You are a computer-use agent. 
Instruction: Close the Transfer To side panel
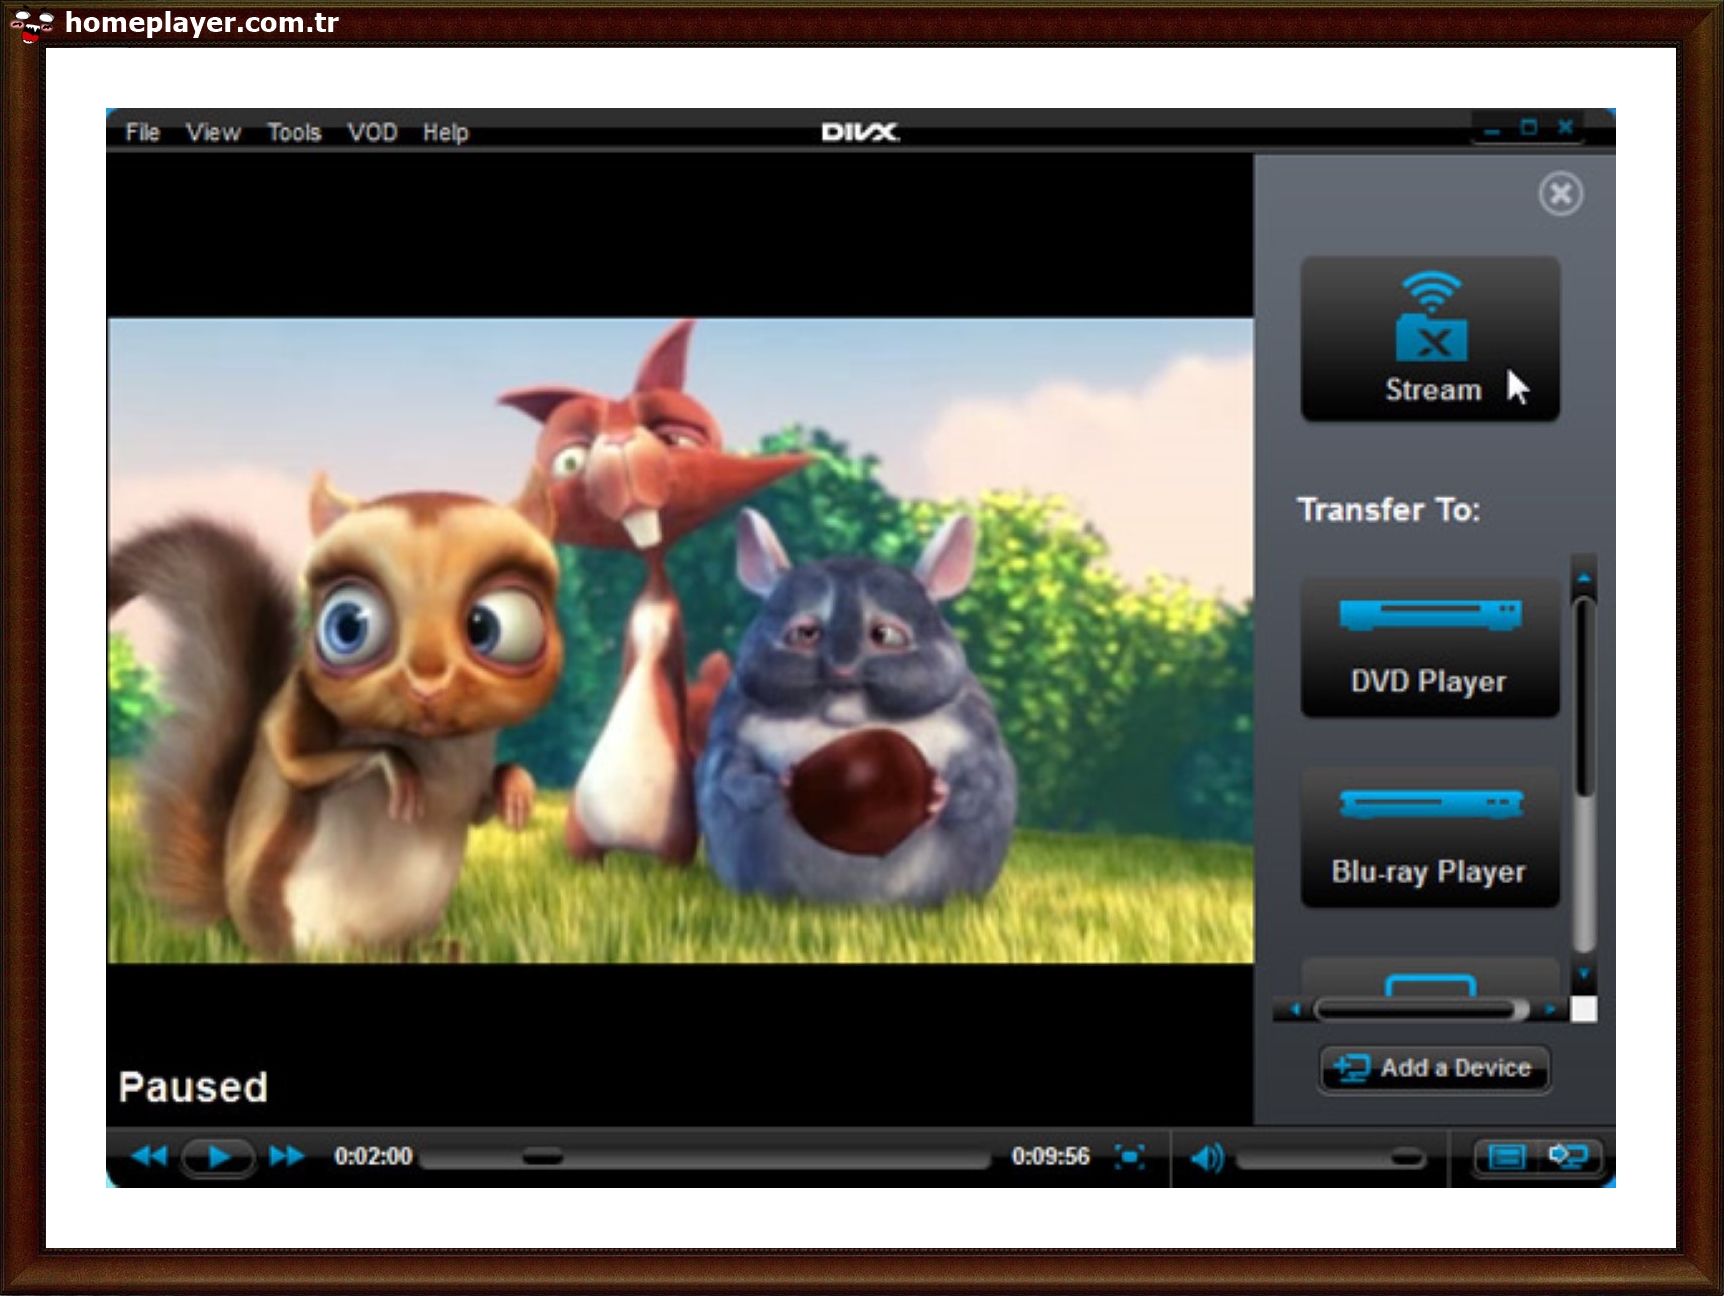1560,194
